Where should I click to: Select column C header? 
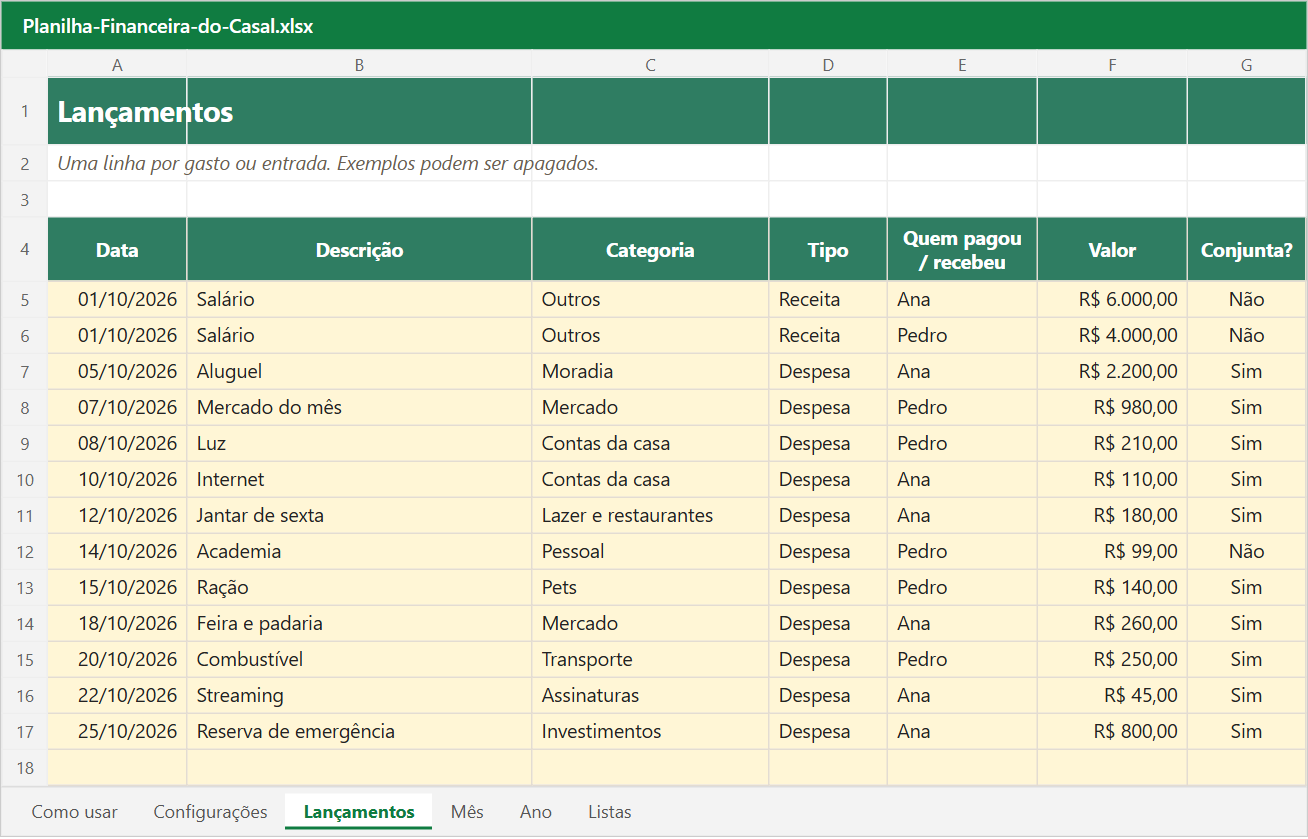click(650, 65)
